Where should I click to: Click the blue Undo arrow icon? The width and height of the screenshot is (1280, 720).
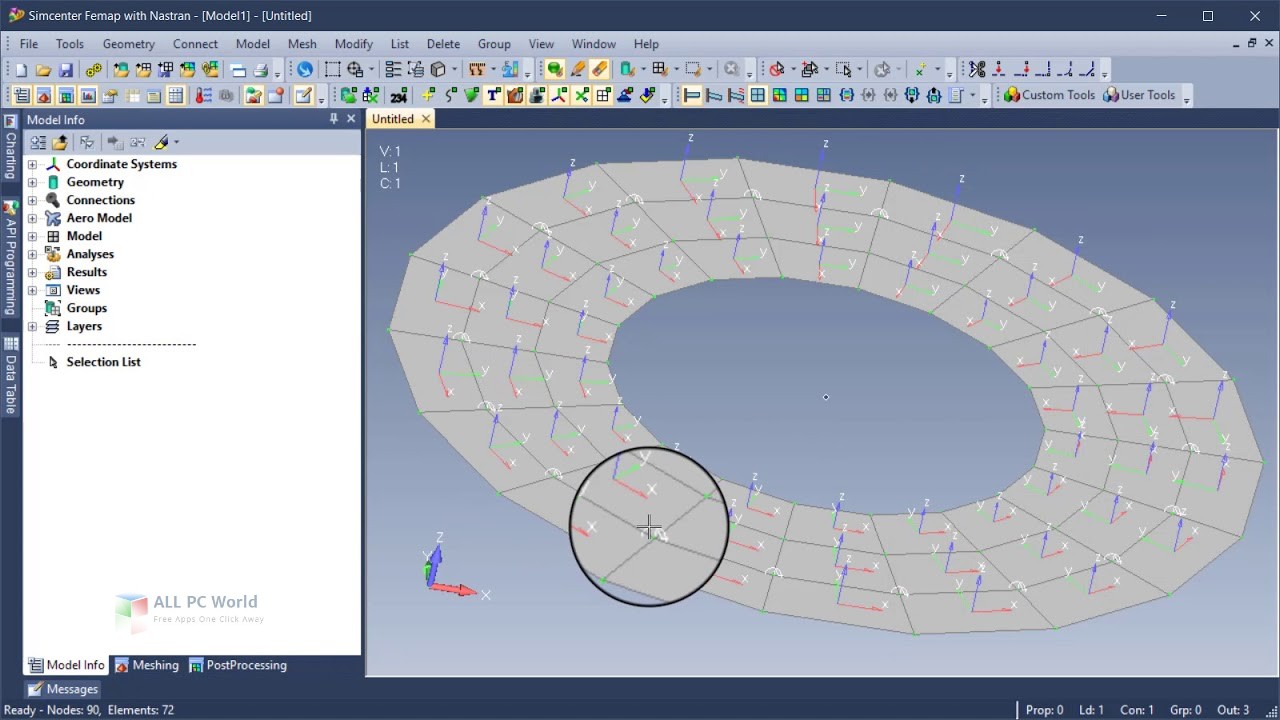pos(305,69)
